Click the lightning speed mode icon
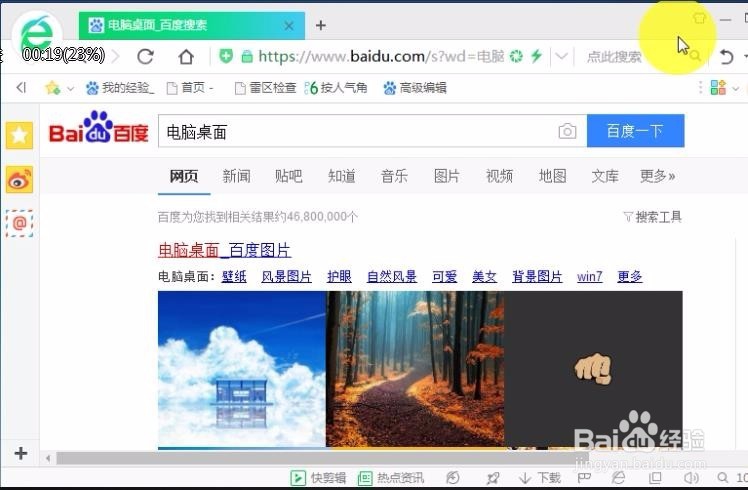The image size is (748, 490). [536, 56]
